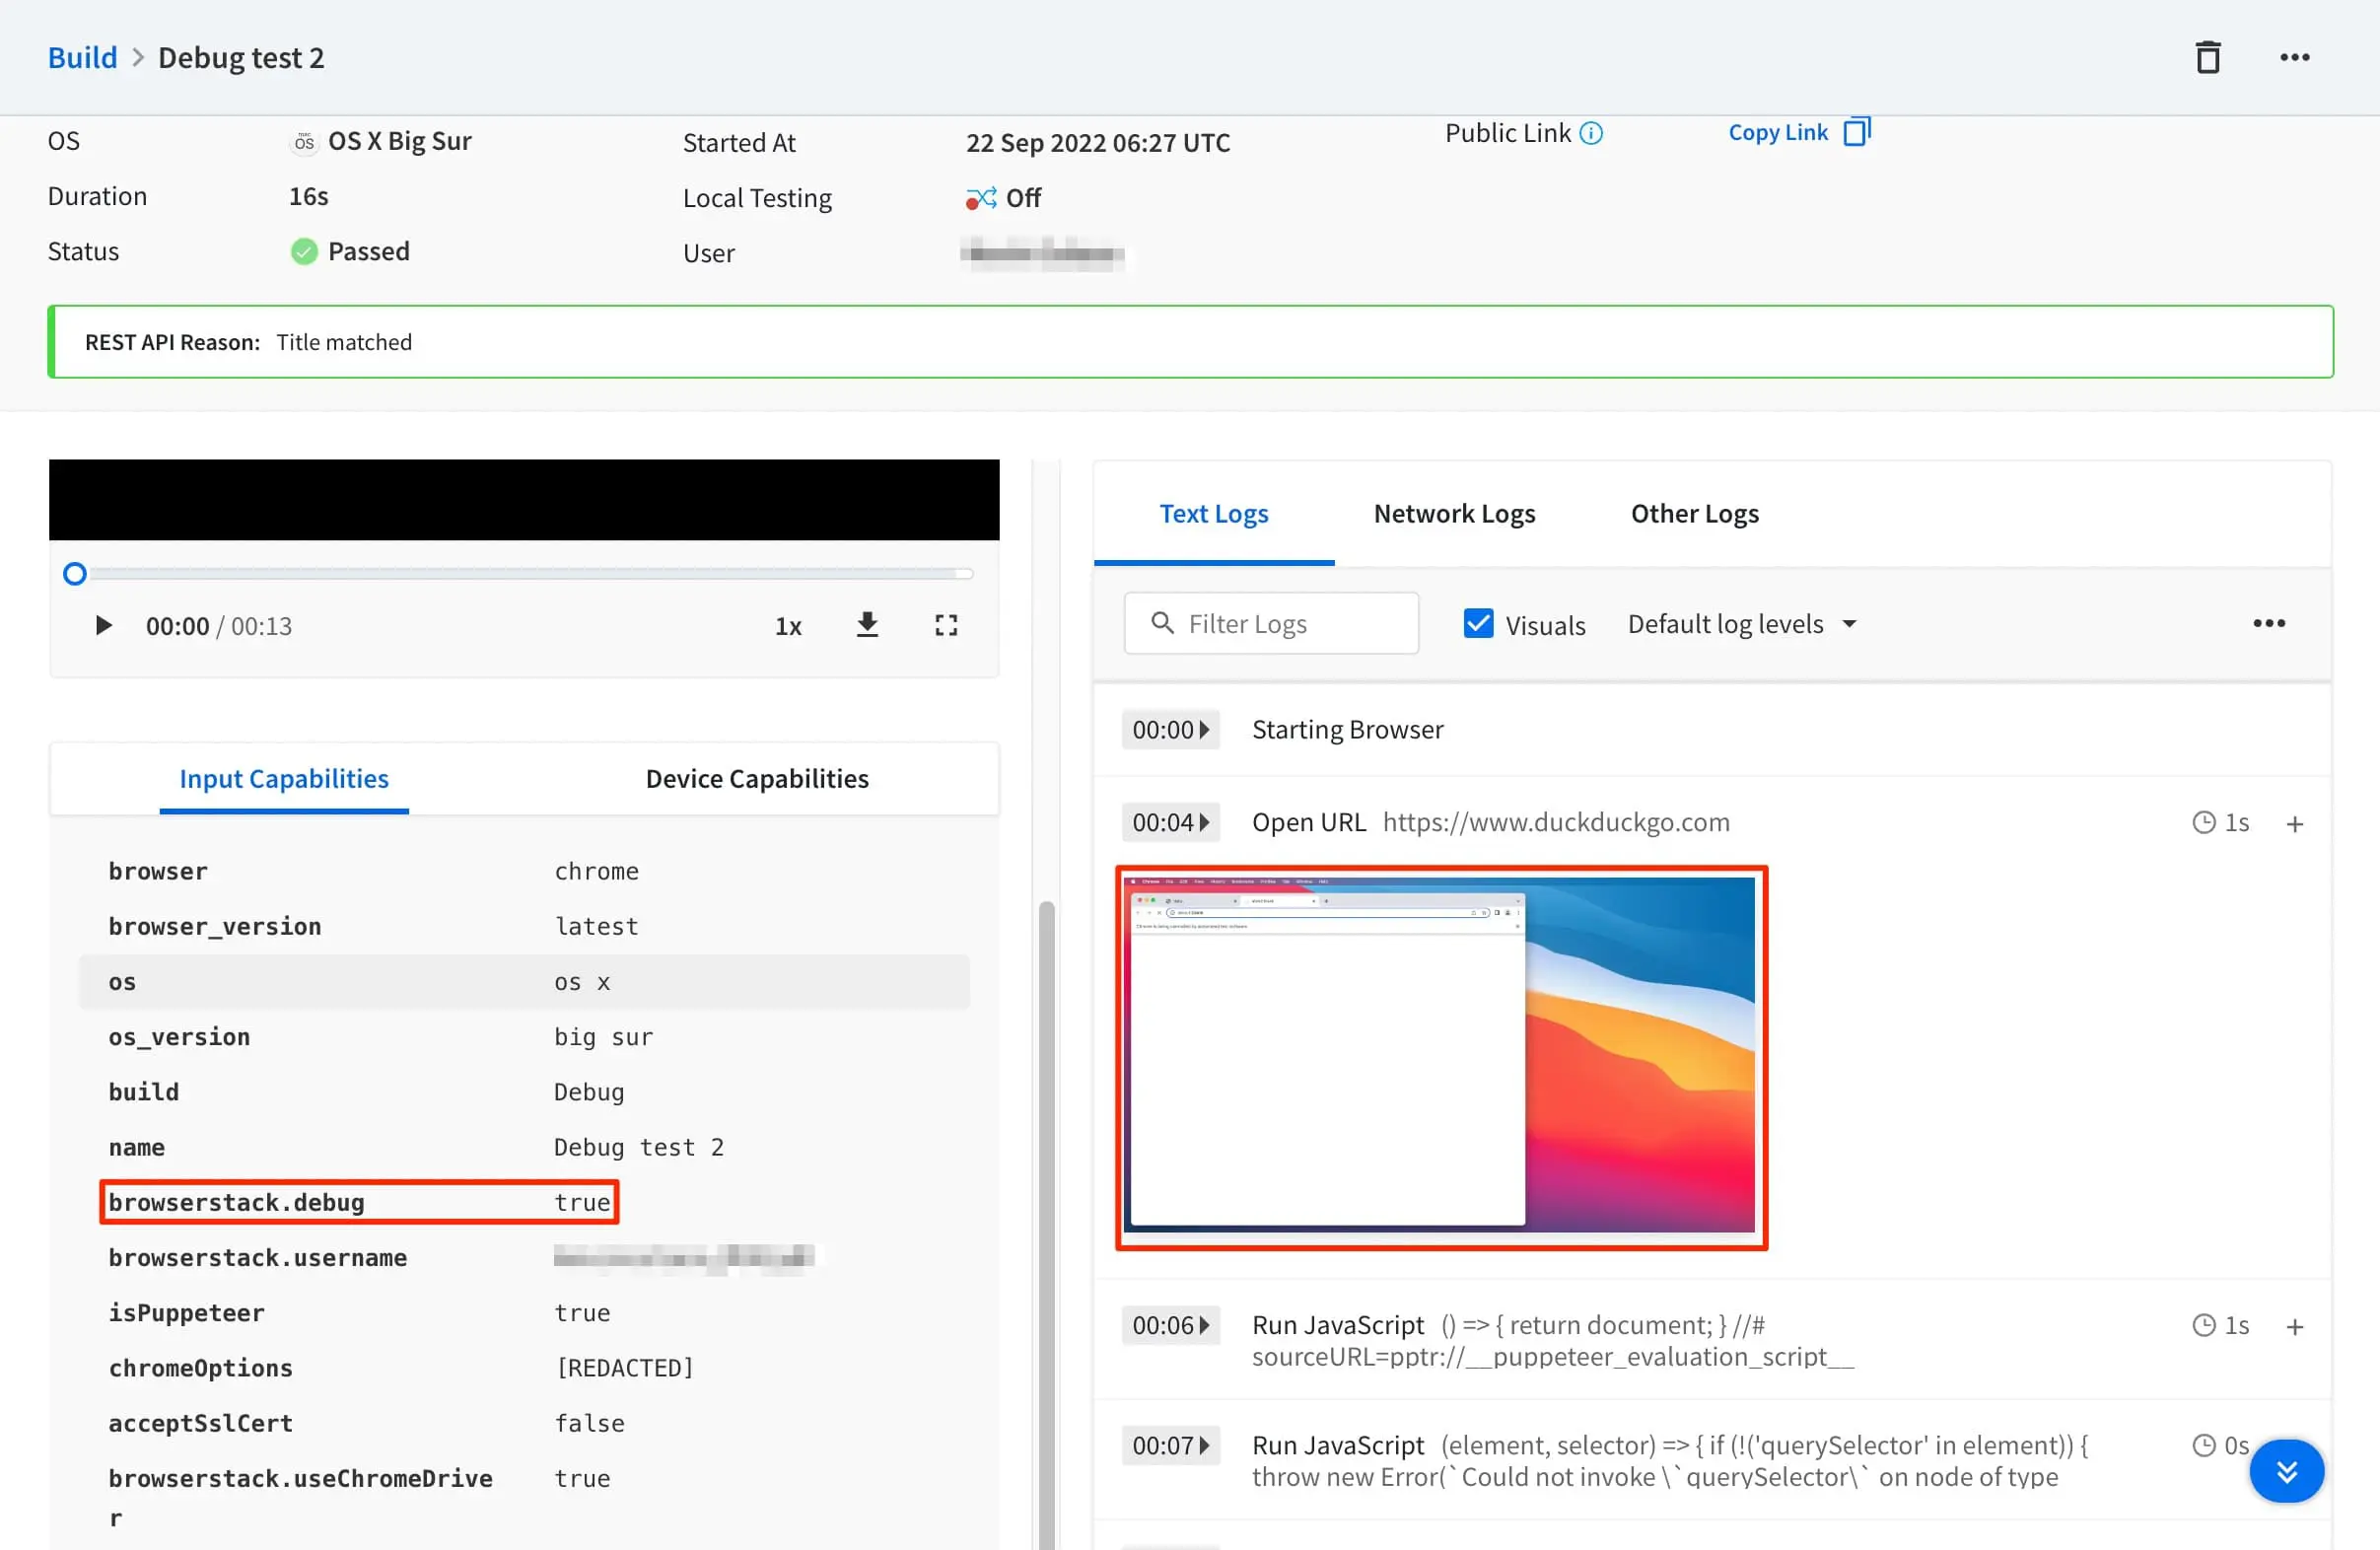Download the session video

[867, 625]
